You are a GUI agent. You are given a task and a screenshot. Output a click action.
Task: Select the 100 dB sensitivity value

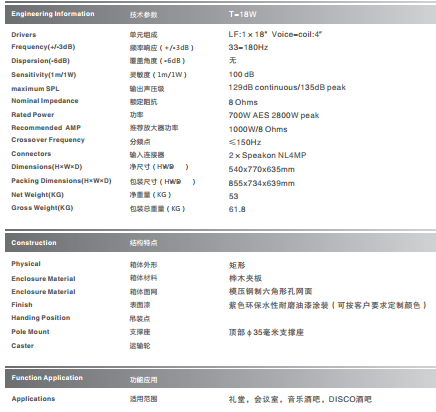pyautogui.click(x=241, y=74)
